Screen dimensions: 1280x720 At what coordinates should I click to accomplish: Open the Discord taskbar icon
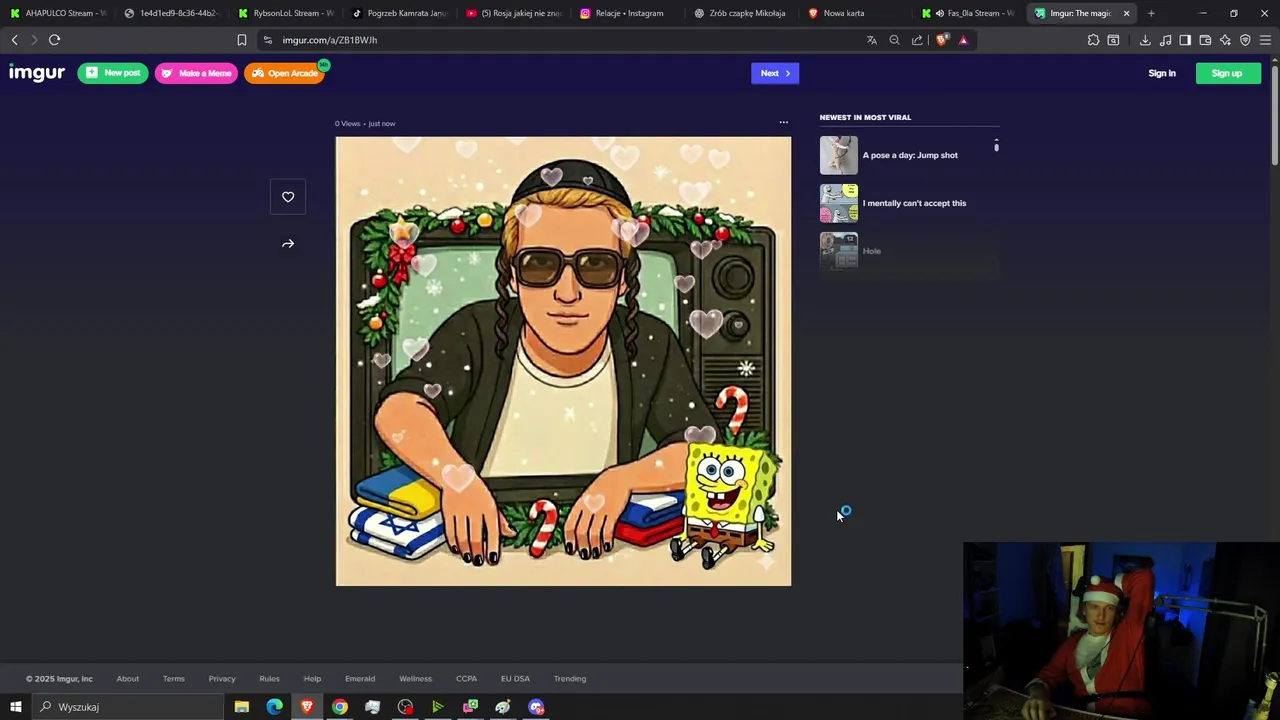click(x=536, y=707)
